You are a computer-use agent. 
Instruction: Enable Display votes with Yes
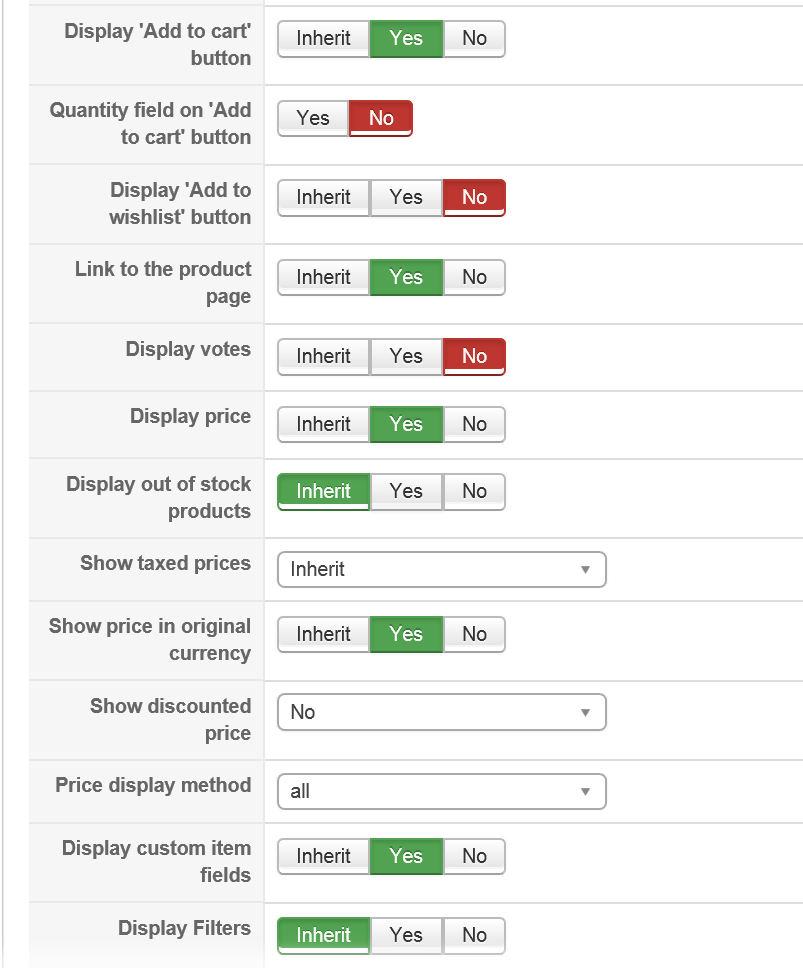pos(406,357)
